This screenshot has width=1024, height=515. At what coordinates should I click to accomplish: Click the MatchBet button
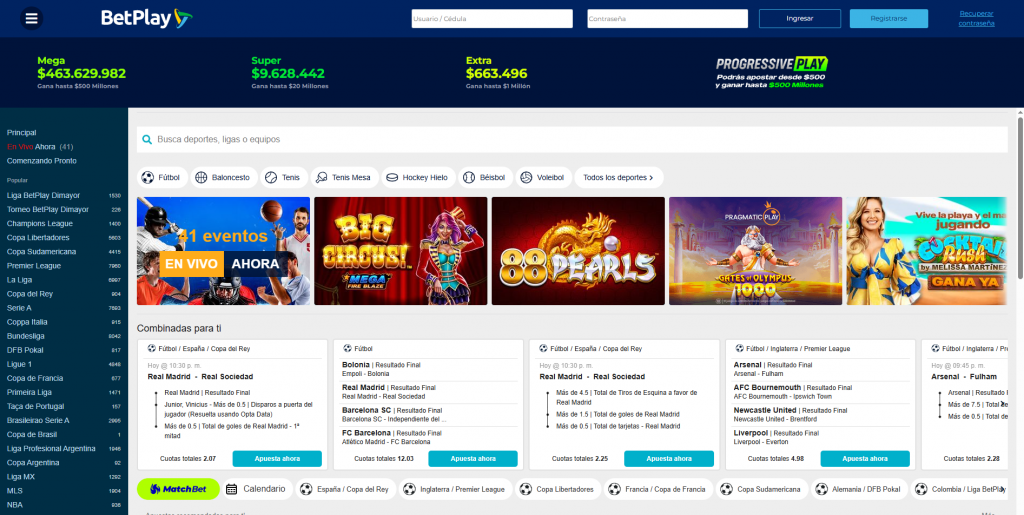click(178, 489)
